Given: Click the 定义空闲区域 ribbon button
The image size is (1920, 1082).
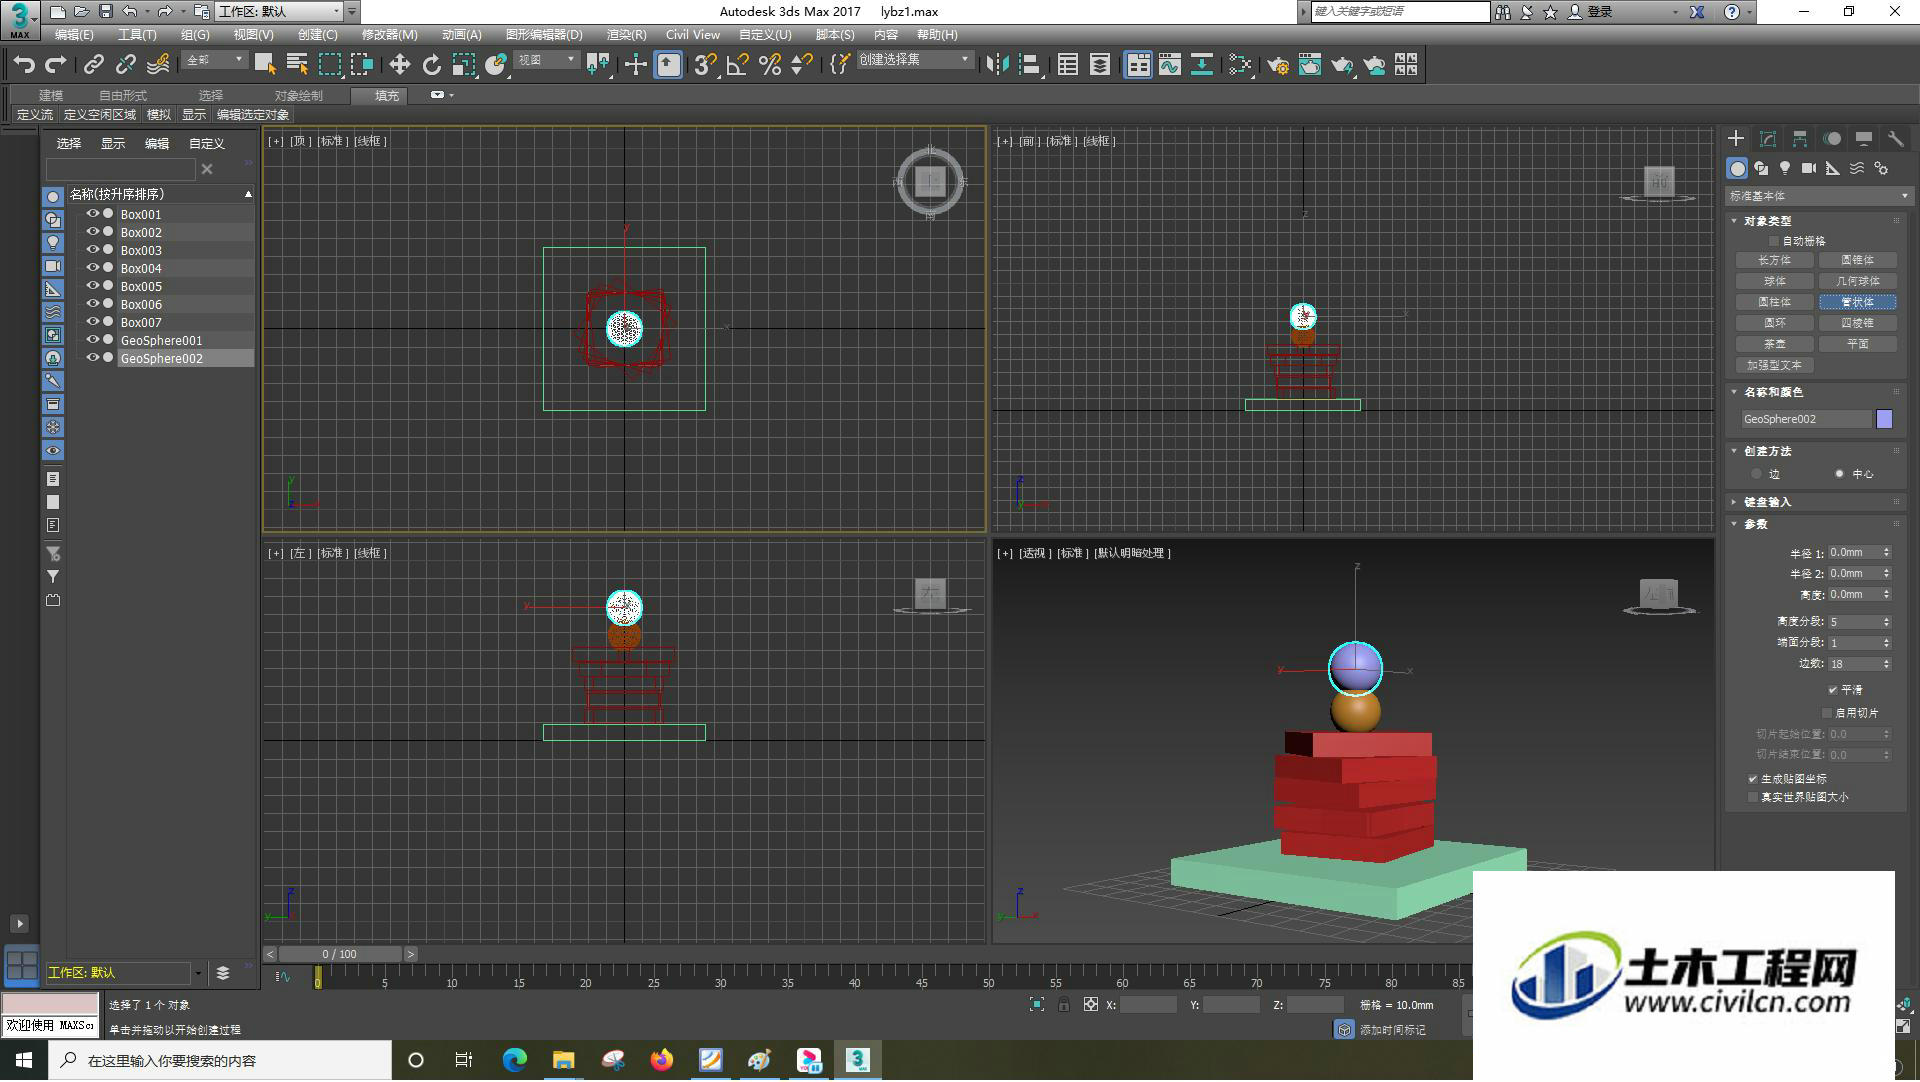Looking at the screenshot, I should pyautogui.click(x=99, y=115).
